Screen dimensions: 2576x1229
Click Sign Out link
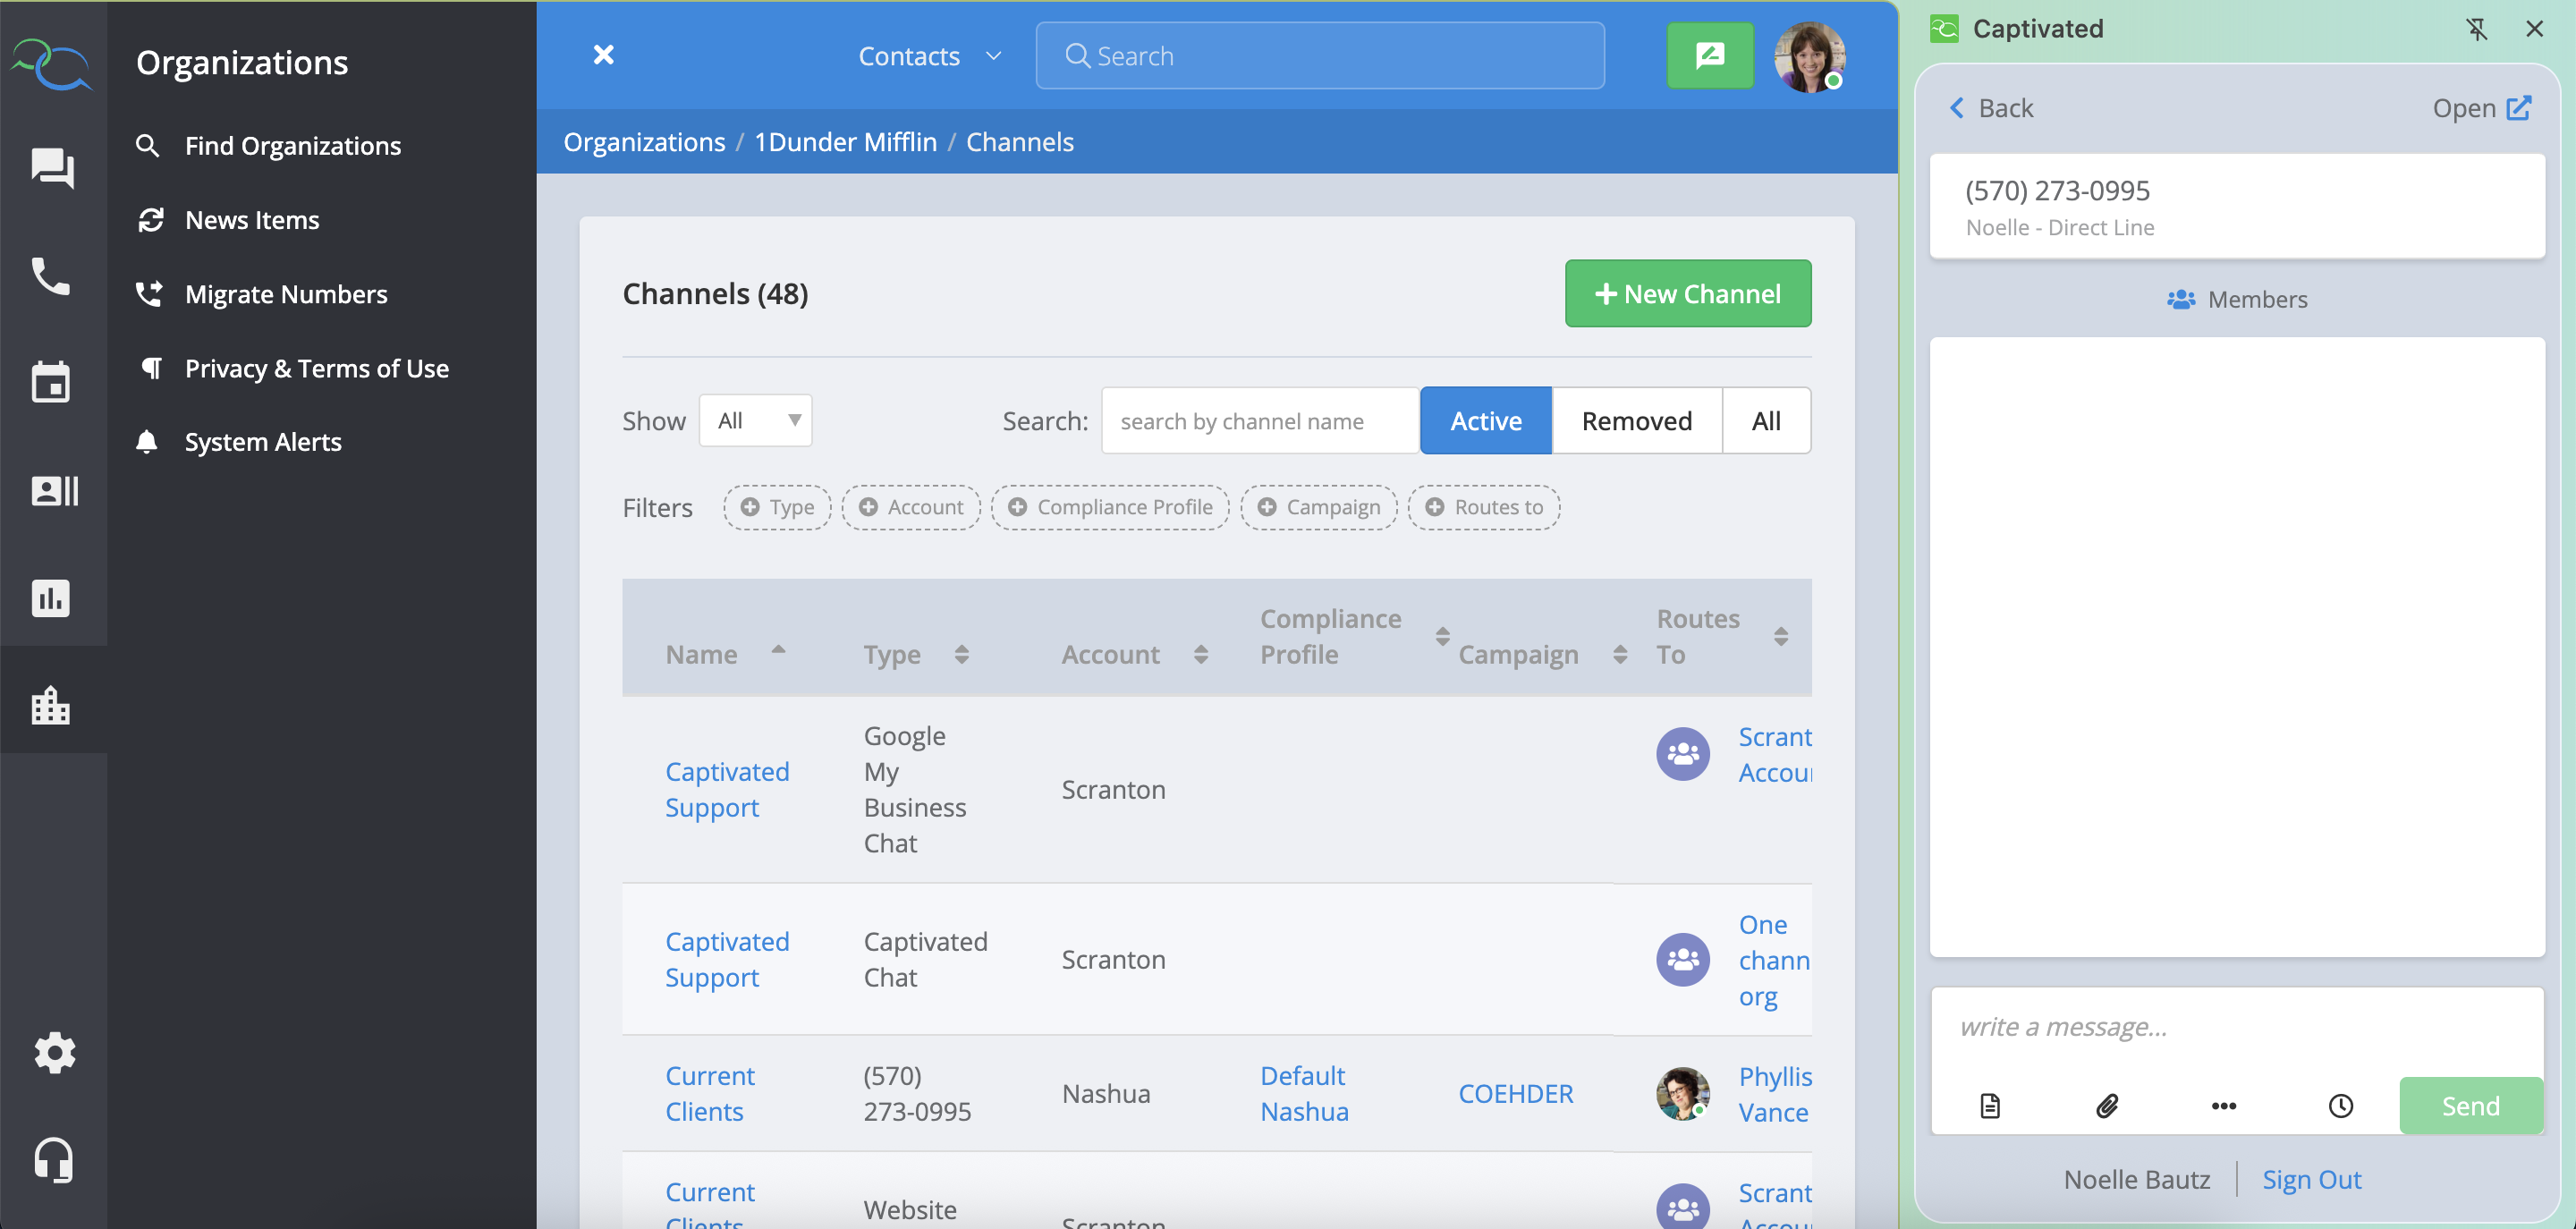click(x=2311, y=1179)
